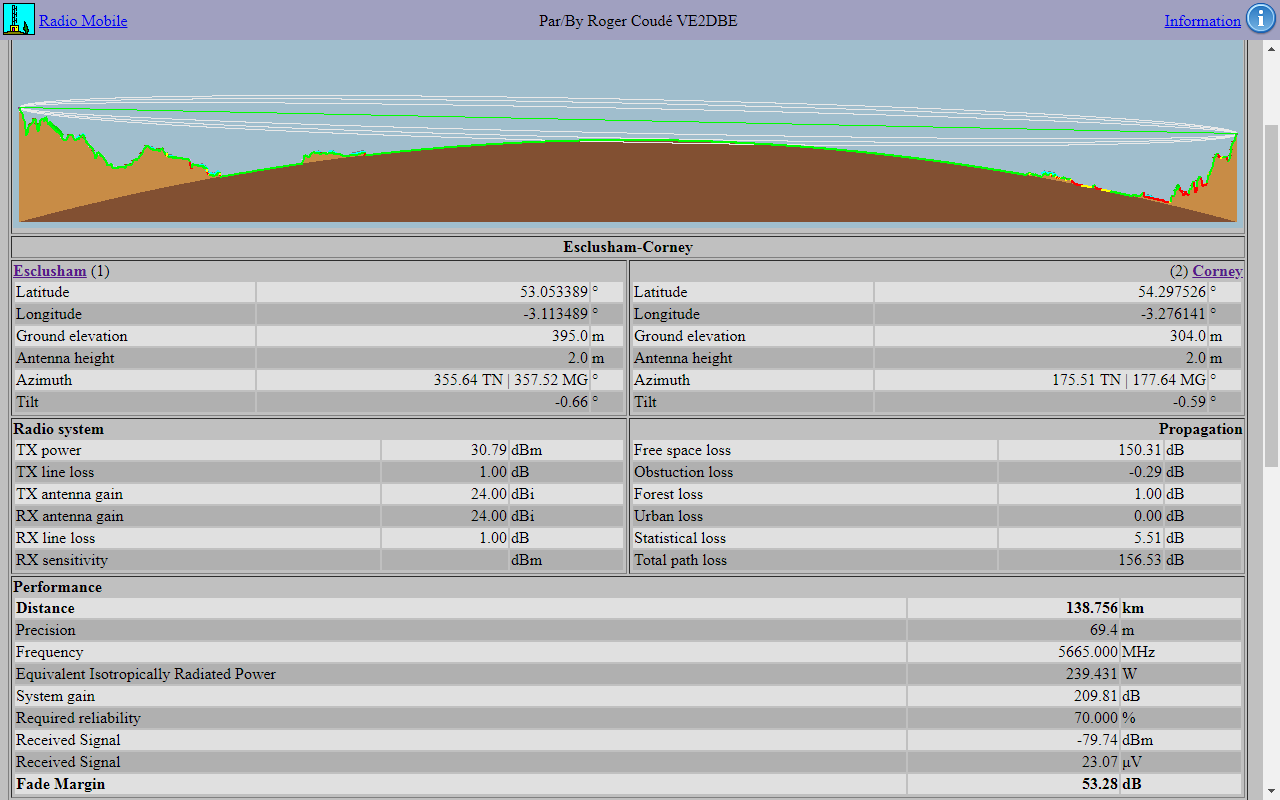1280x800 pixels.
Task: Click the blue Information circle icon
Action: pyautogui.click(x=1260, y=20)
